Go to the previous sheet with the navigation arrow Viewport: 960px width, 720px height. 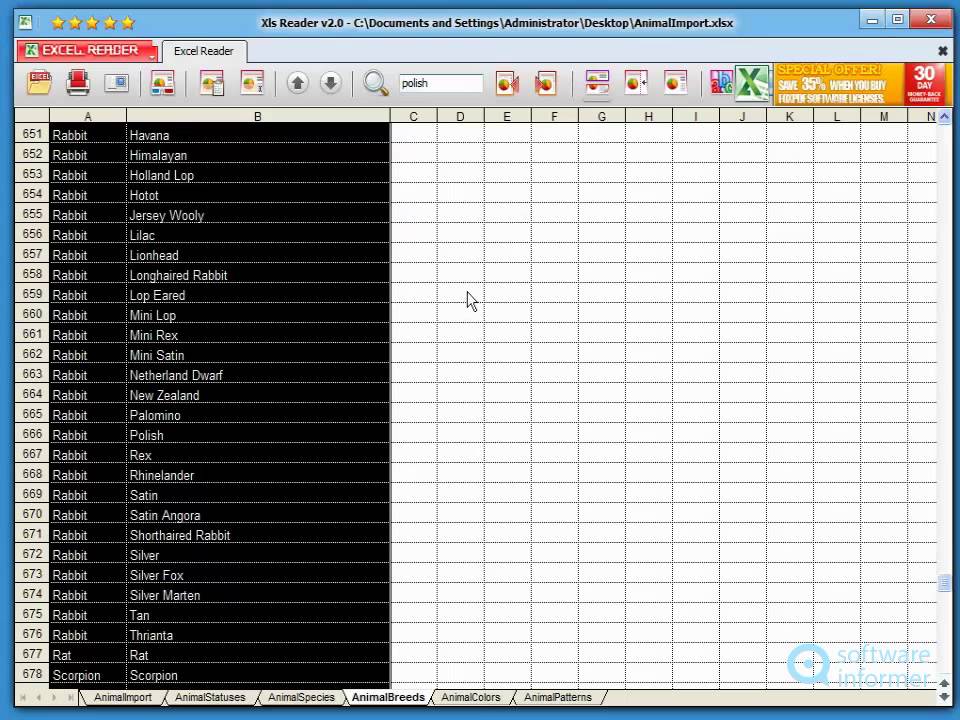pyautogui.click(x=39, y=697)
